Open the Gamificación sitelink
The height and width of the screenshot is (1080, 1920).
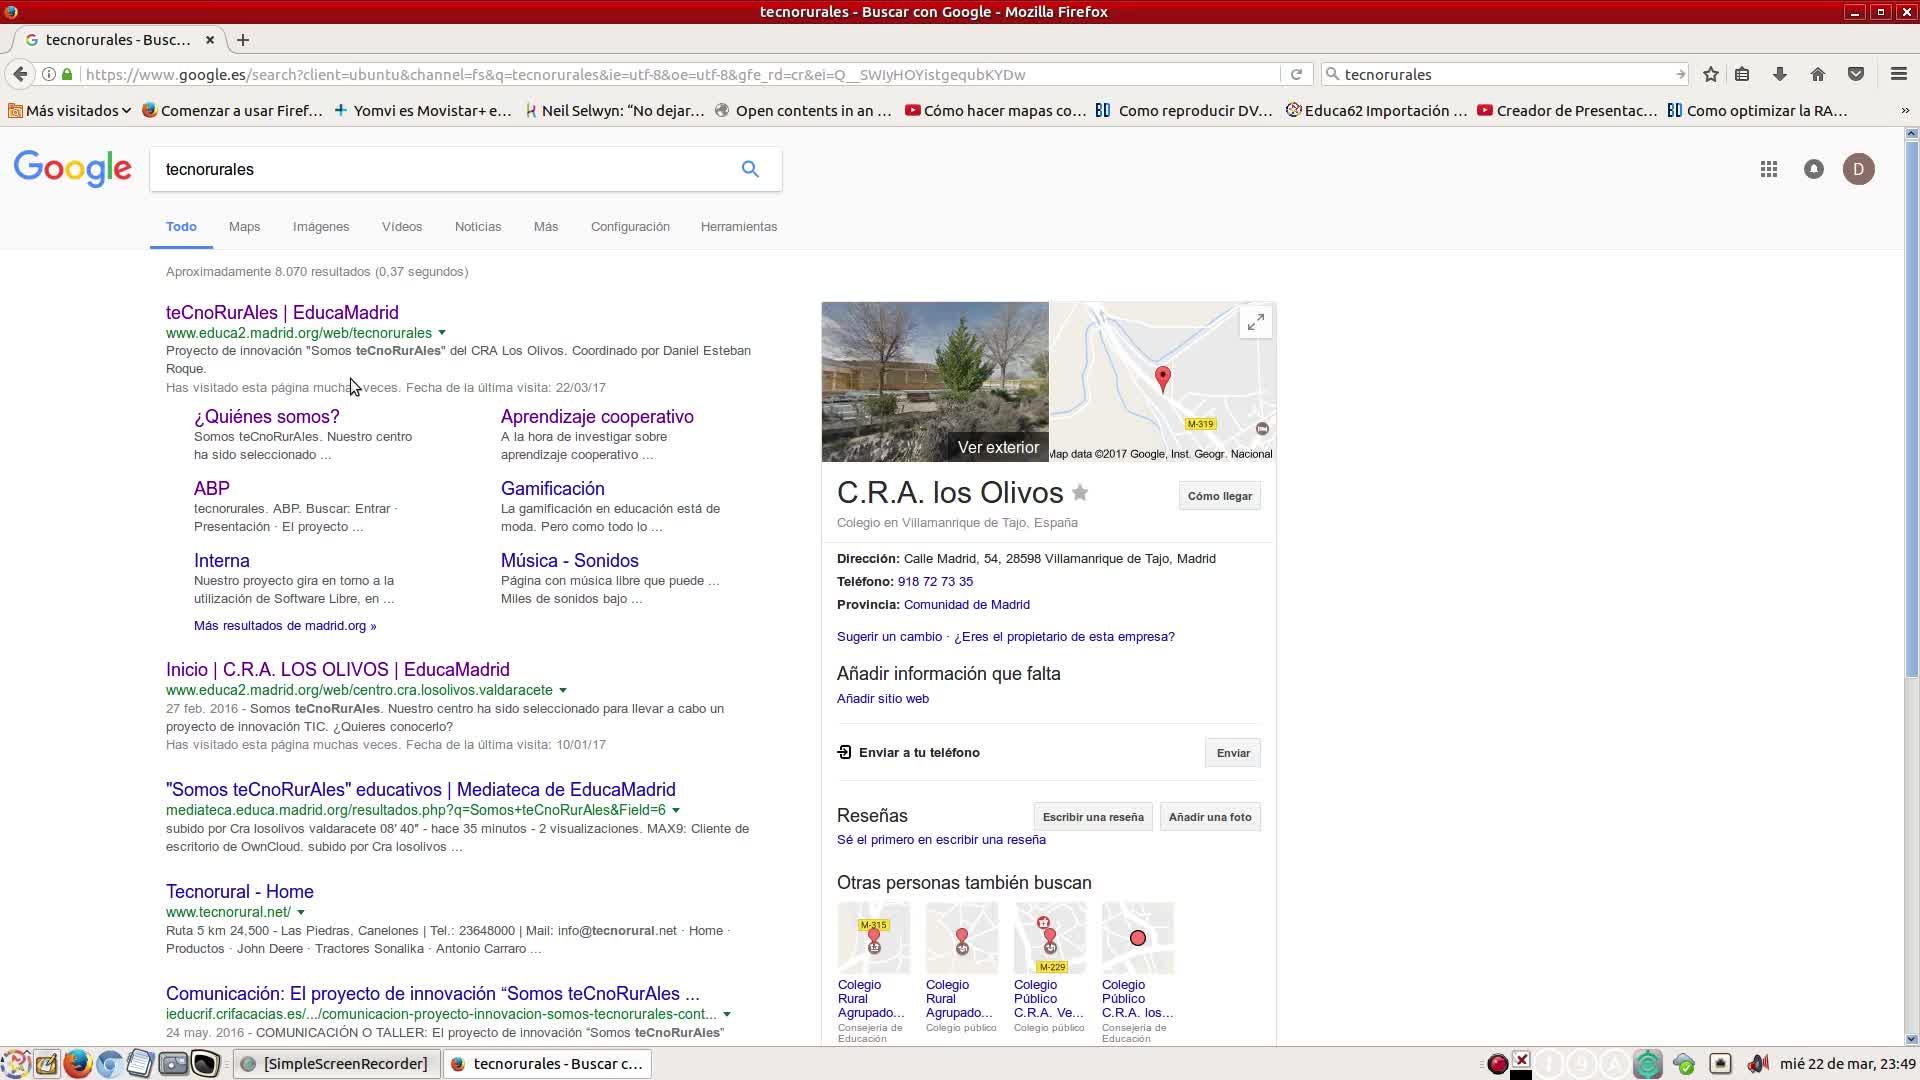tap(552, 489)
